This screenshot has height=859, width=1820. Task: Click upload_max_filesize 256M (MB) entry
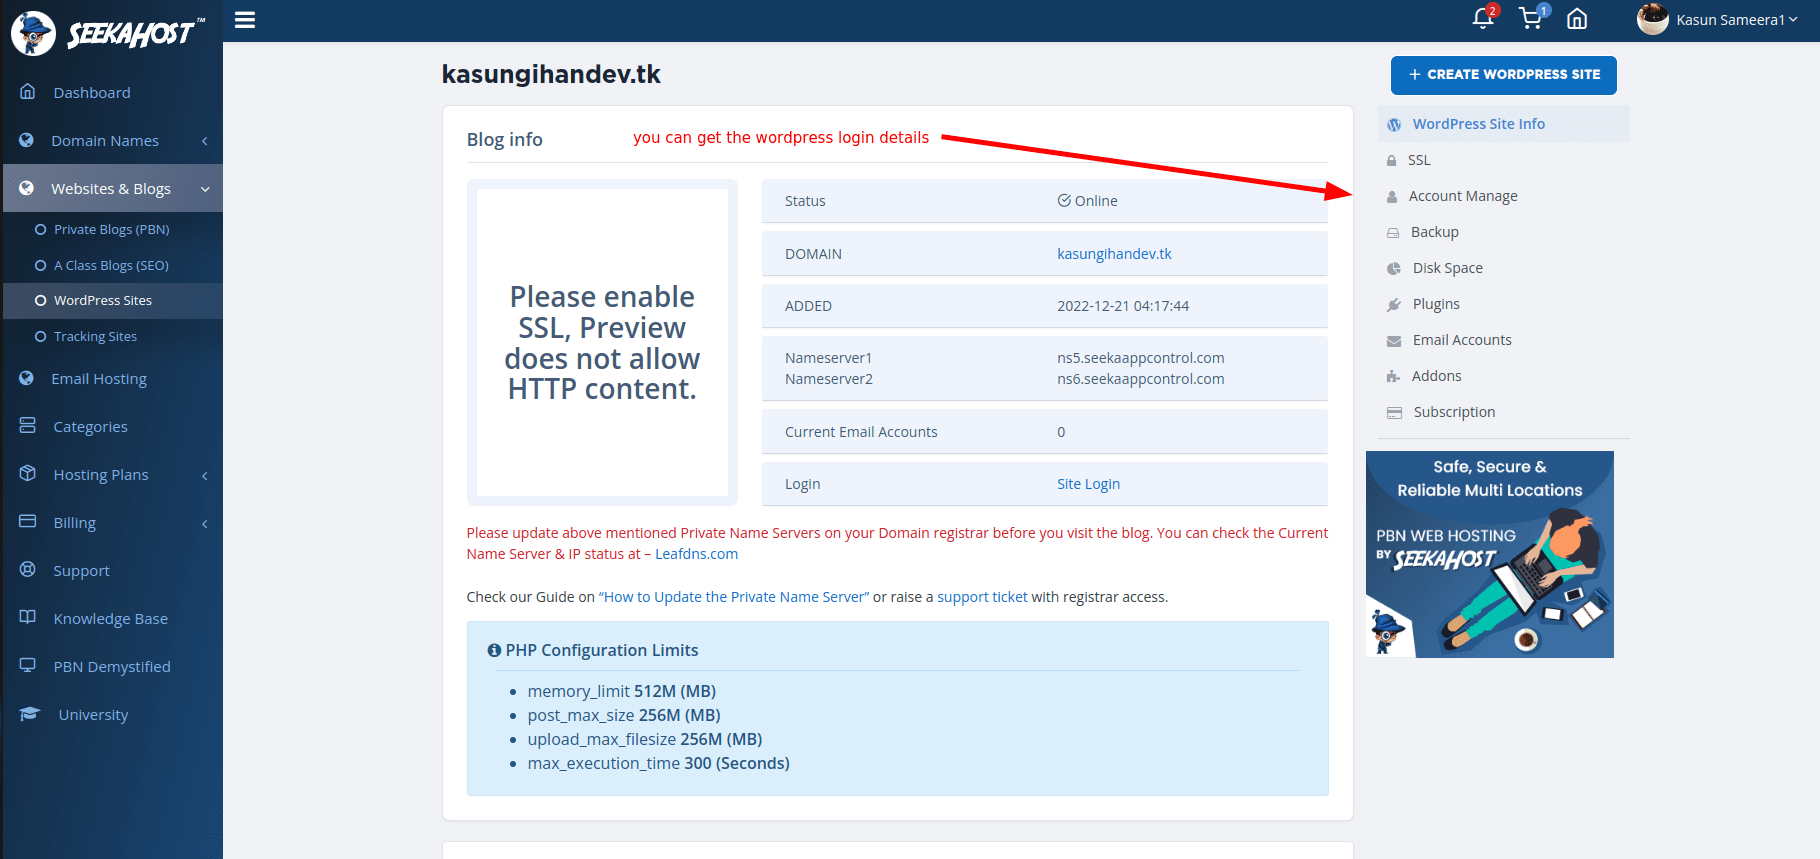[645, 739]
